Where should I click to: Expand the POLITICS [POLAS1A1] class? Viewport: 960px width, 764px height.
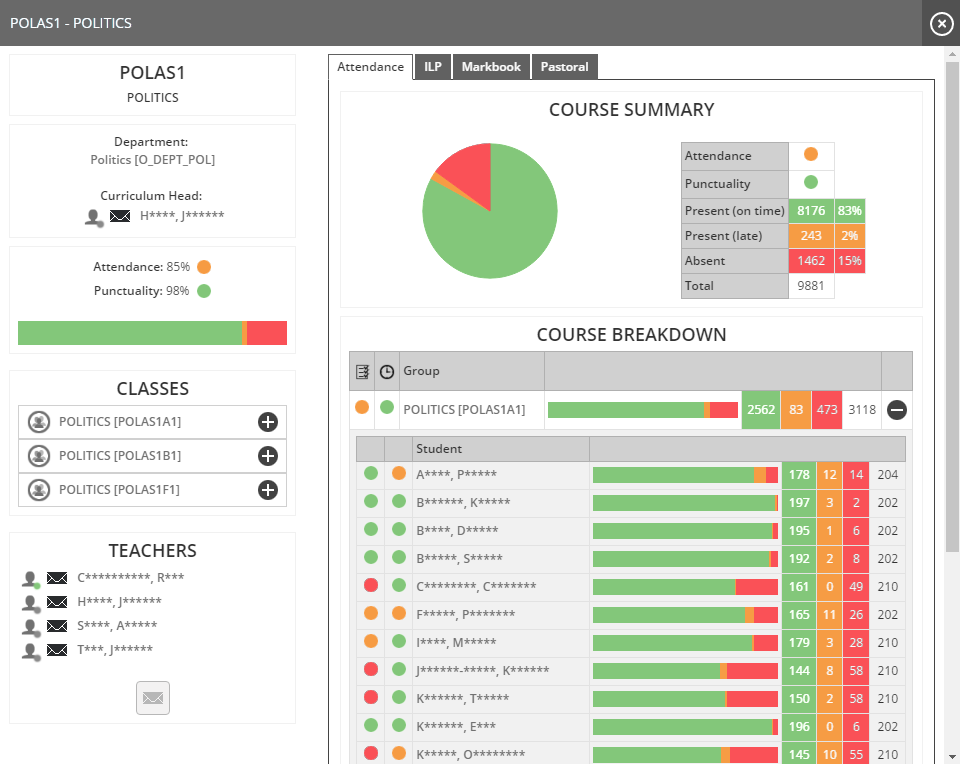tap(267, 422)
